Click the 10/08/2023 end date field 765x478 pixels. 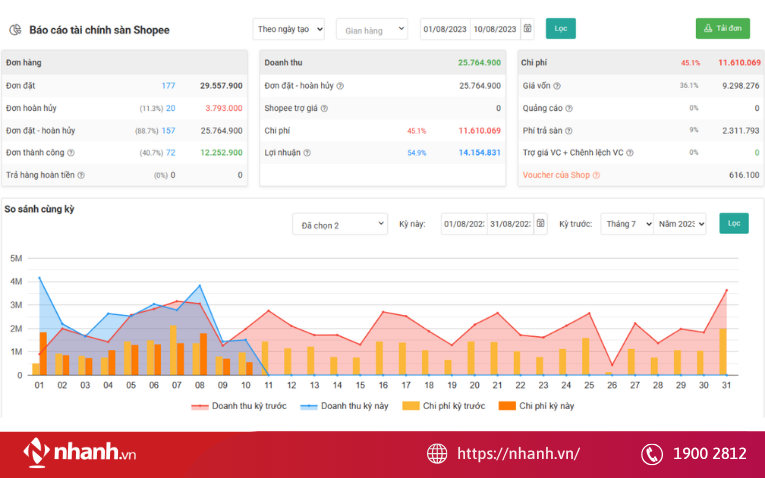coord(495,29)
